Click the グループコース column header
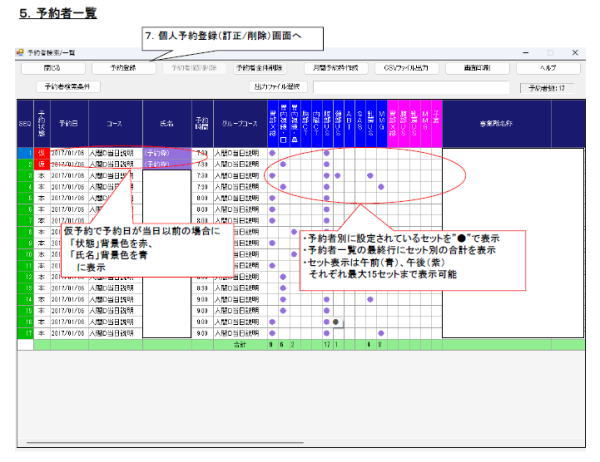 [240, 123]
